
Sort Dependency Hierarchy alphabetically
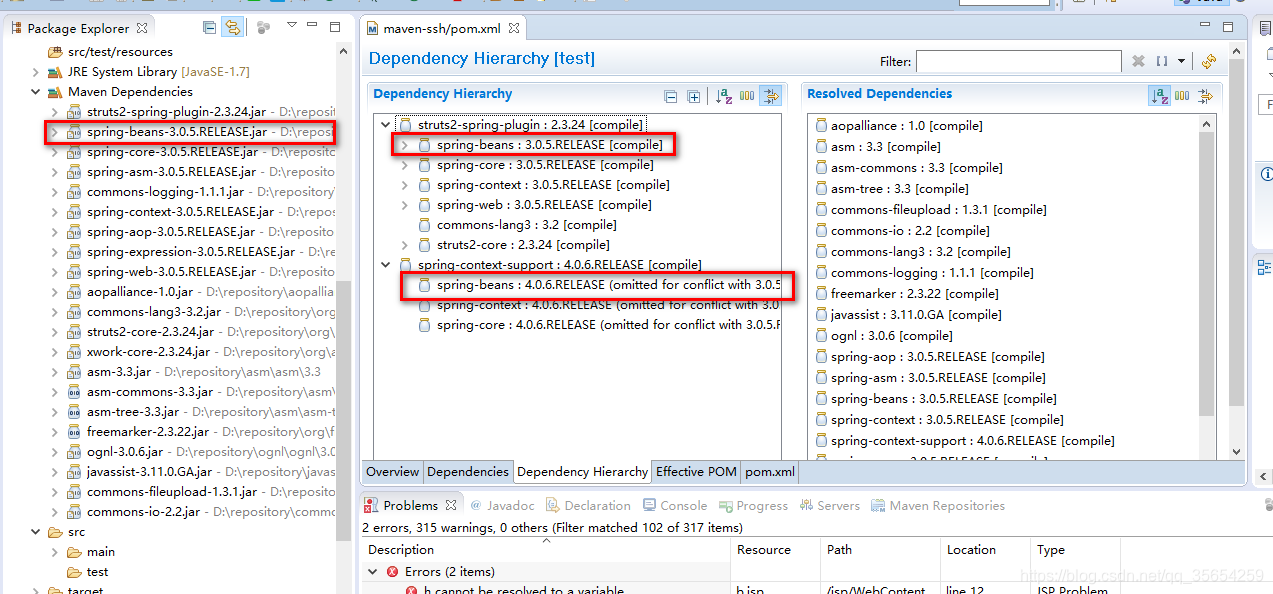(x=725, y=96)
